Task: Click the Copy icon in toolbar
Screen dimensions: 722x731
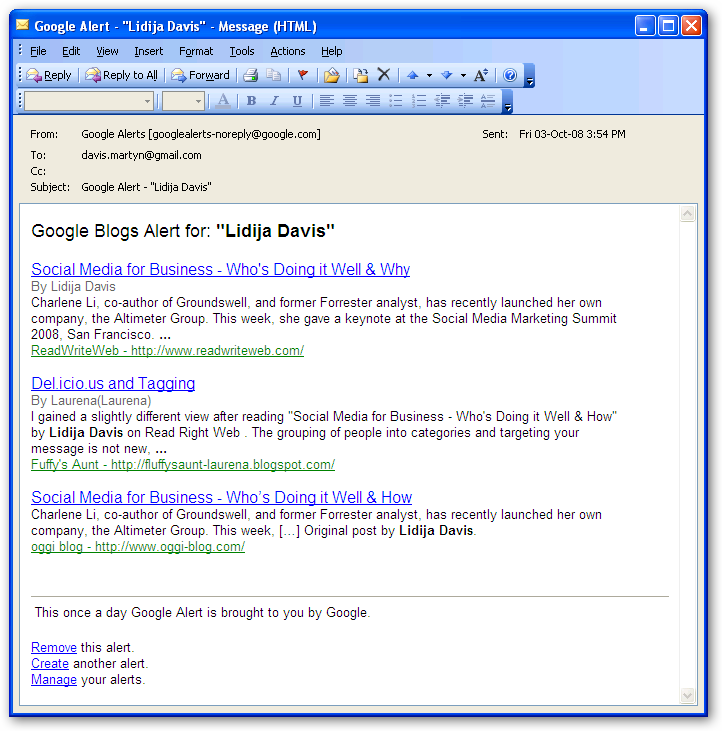Action: click(274, 75)
